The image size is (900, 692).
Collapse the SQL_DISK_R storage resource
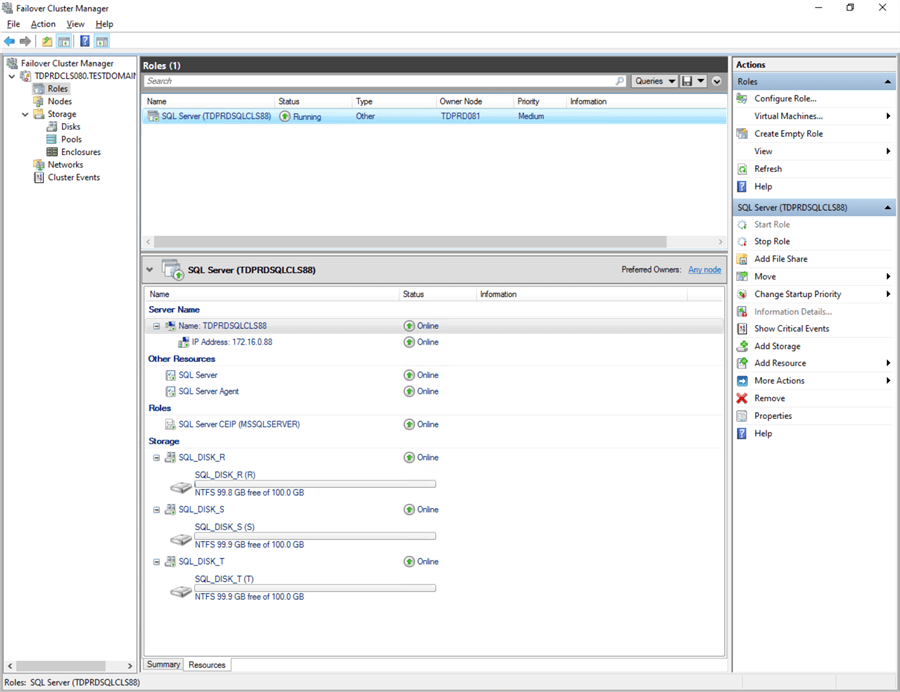click(x=157, y=457)
